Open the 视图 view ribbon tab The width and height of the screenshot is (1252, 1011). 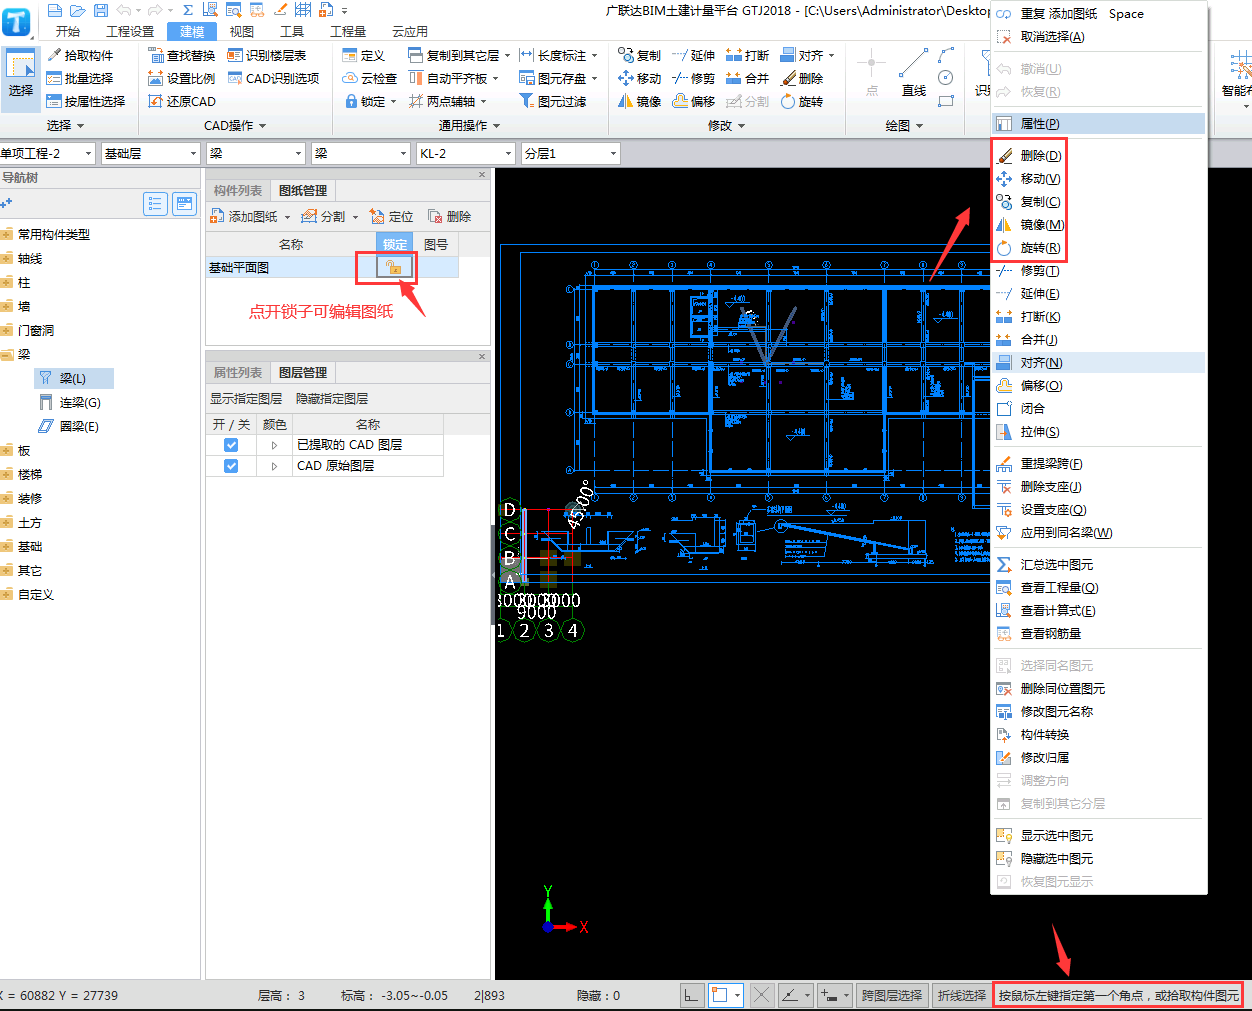click(242, 31)
